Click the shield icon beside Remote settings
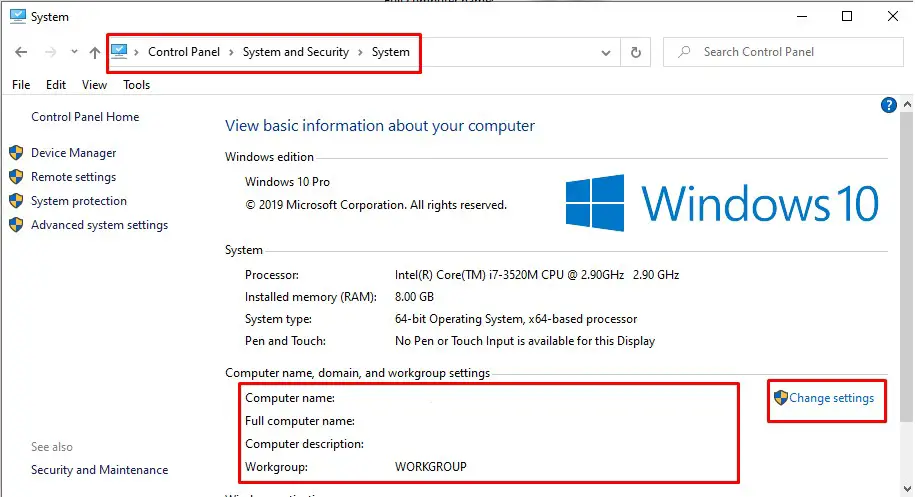 [x=16, y=177]
